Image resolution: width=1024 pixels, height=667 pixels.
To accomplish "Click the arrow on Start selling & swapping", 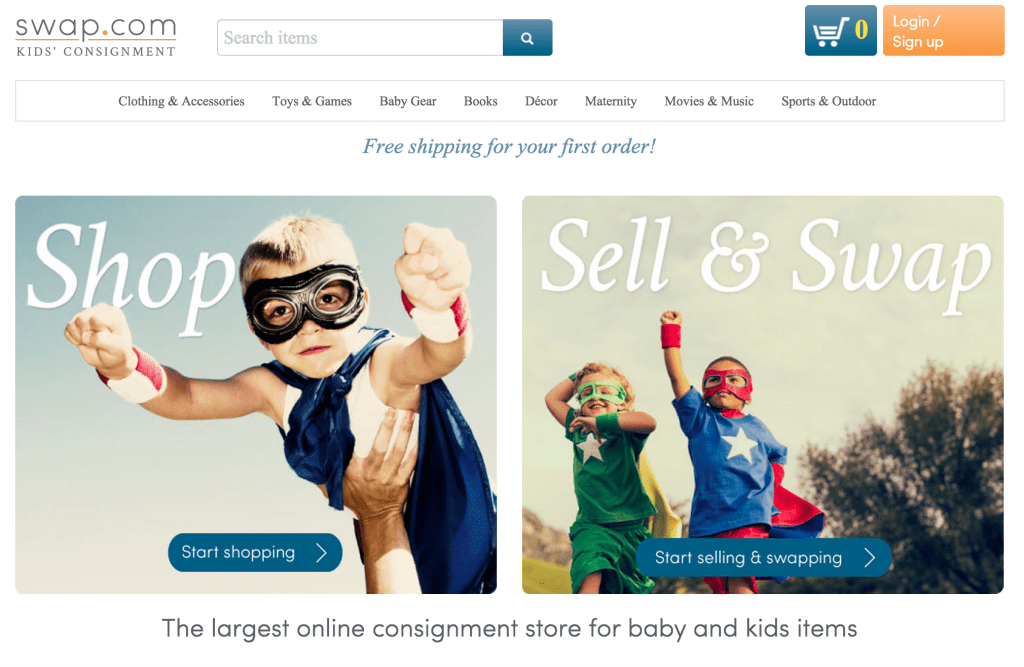I will (x=869, y=557).
